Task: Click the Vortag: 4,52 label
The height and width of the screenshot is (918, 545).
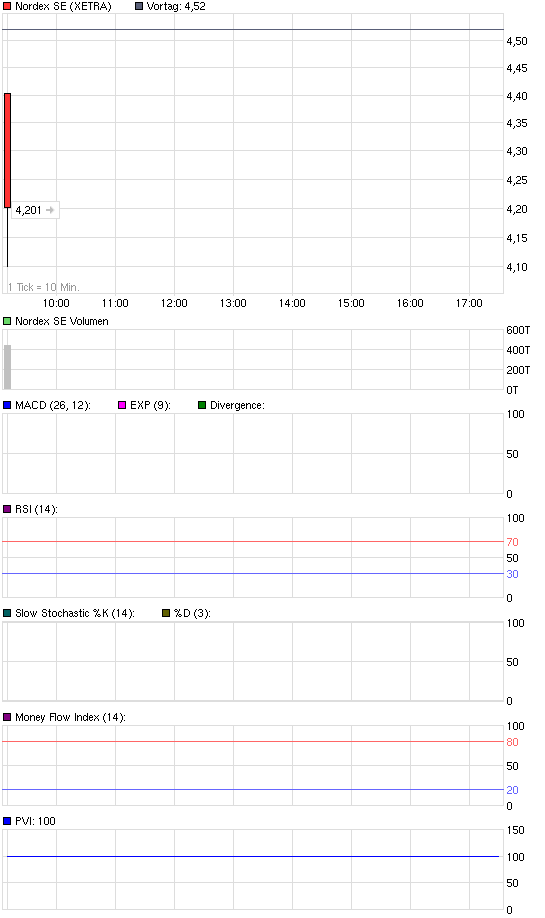Action: pyautogui.click(x=176, y=6)
